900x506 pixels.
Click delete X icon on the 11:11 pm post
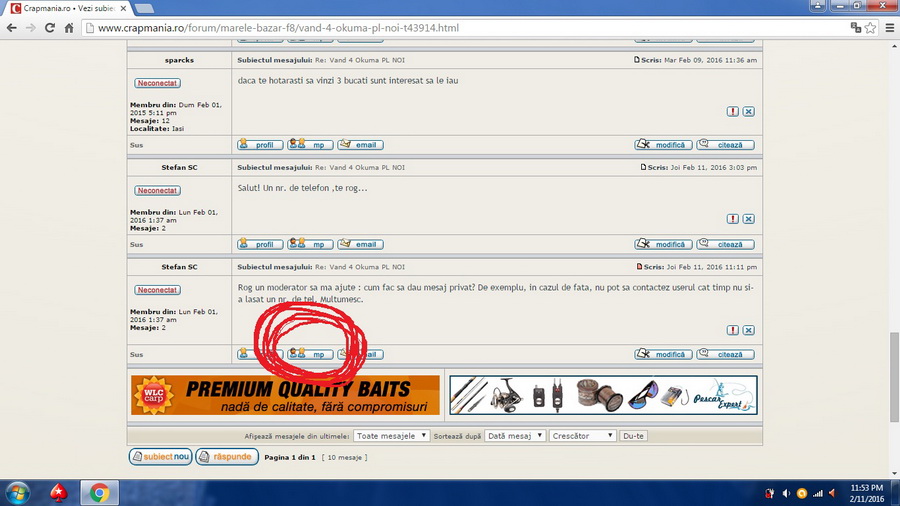pyautogui.click(x=748, y=330)
